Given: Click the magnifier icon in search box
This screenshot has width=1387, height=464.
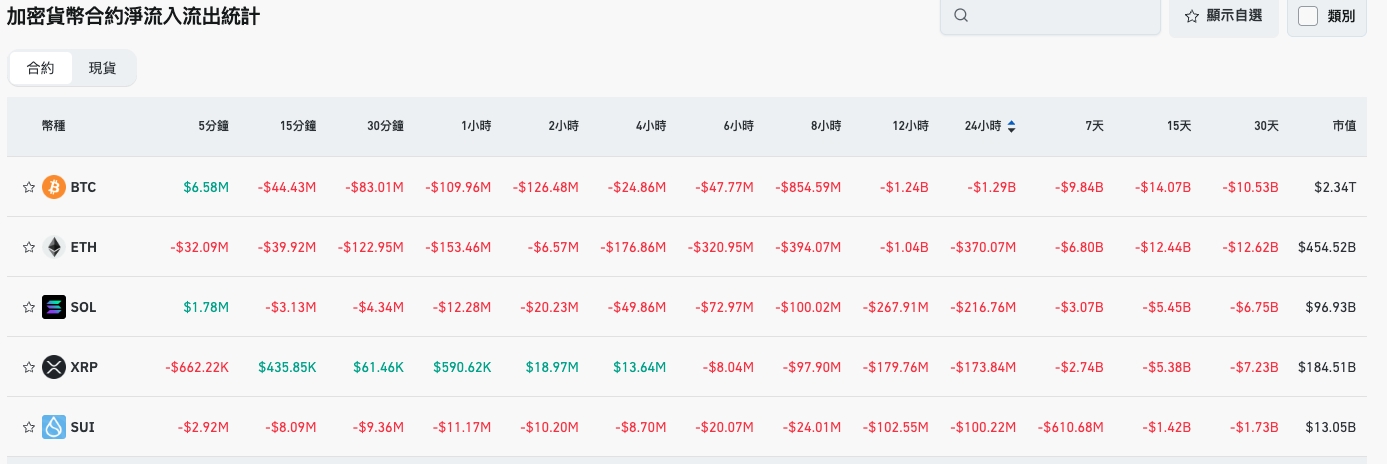Looking at the screenshot, I should click(962, 16).
